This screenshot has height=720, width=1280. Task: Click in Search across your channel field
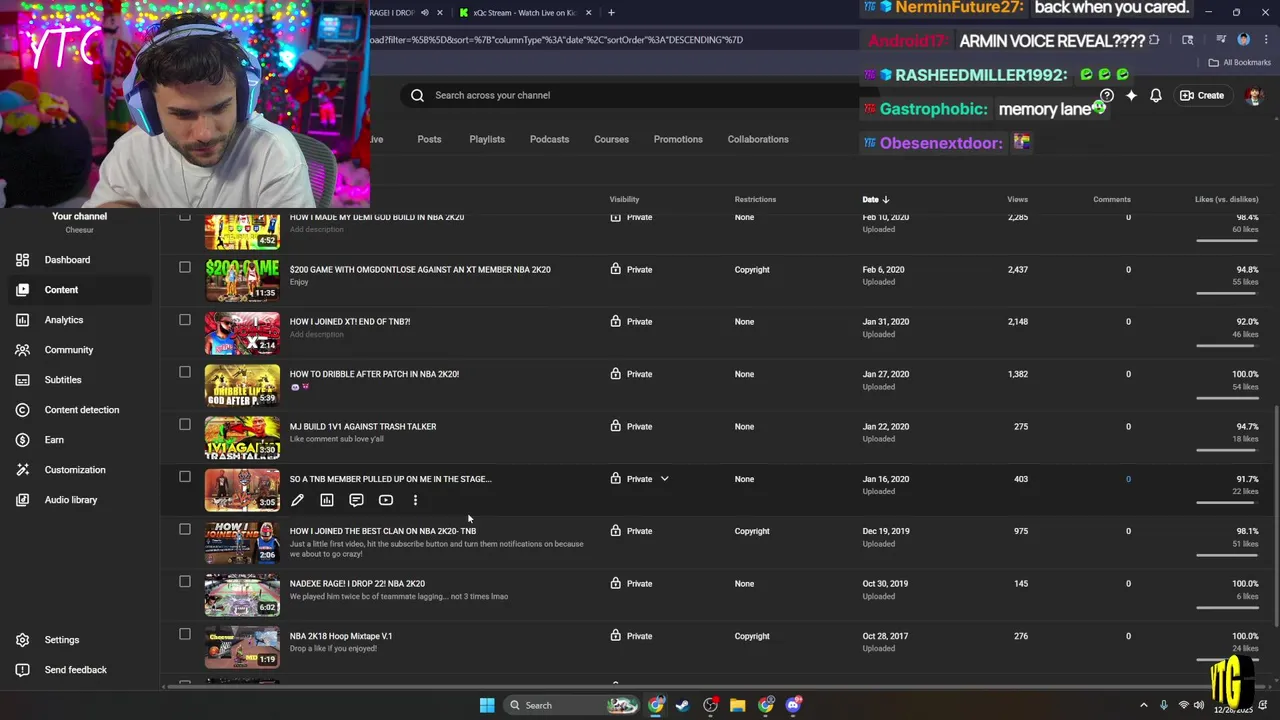pyautogui.click(x=640, y=95)
